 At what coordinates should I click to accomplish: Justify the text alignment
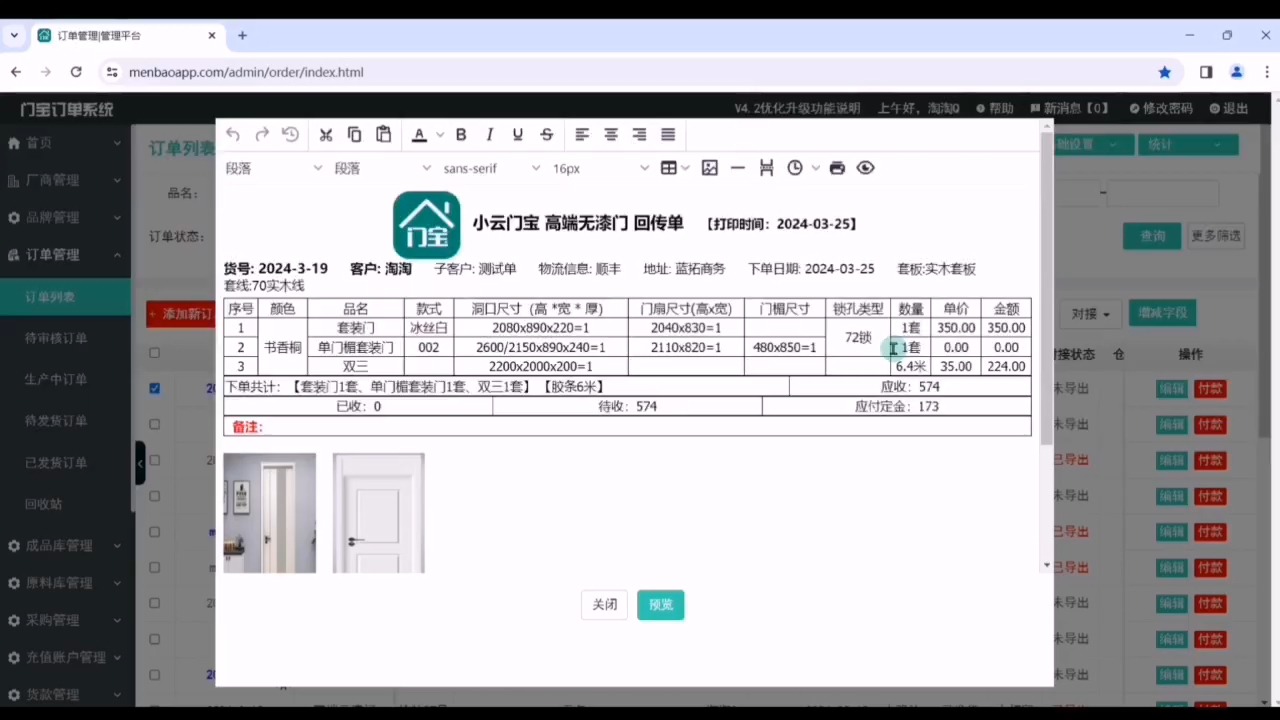(668, 135)
